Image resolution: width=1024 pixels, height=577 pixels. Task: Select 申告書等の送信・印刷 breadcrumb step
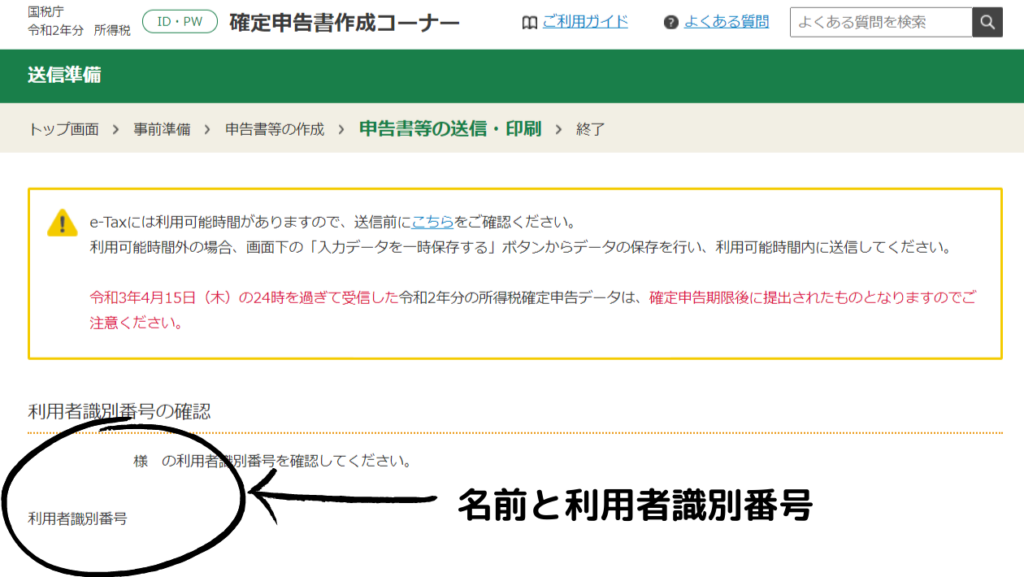tap(450, 129)
